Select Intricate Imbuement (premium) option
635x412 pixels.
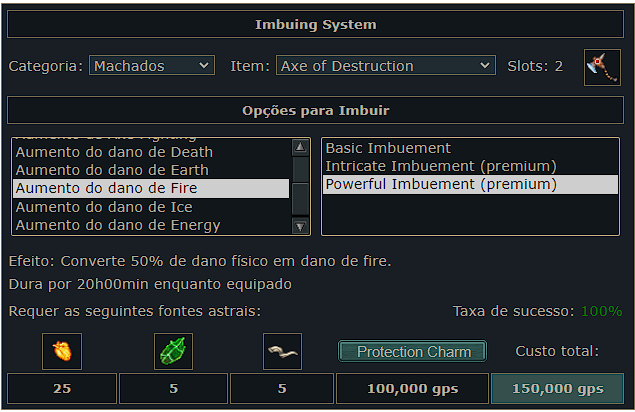441,166
